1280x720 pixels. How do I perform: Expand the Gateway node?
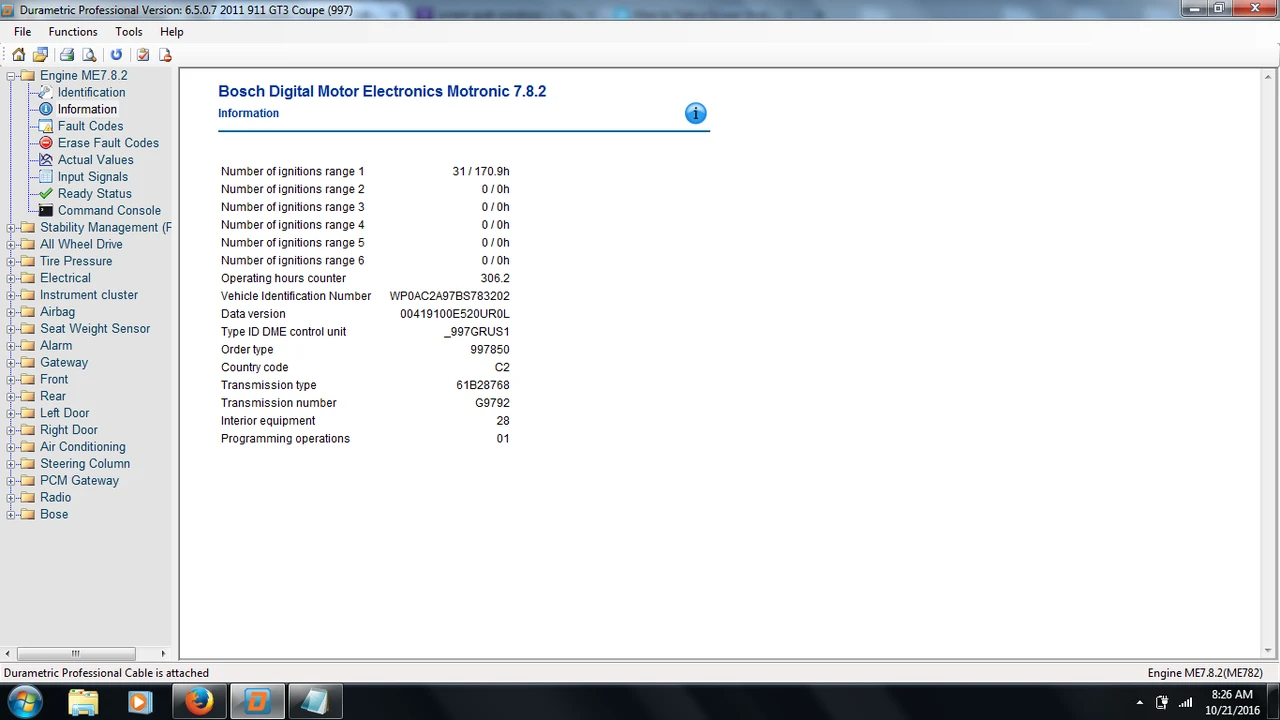(x=11, y=363)
